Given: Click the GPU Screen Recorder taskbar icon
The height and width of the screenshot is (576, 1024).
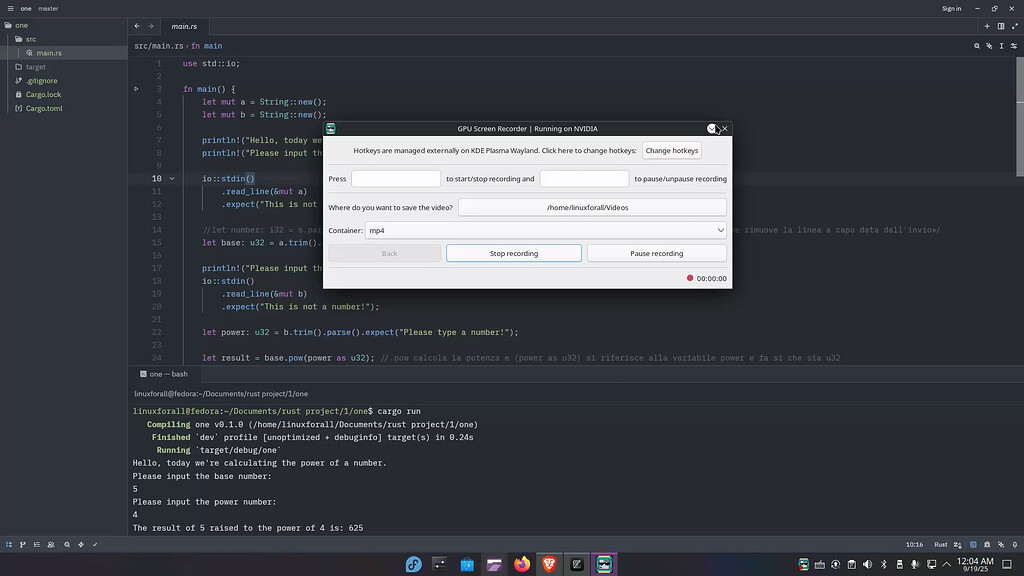Looking at the screenshot, I should tap(604, 564).
